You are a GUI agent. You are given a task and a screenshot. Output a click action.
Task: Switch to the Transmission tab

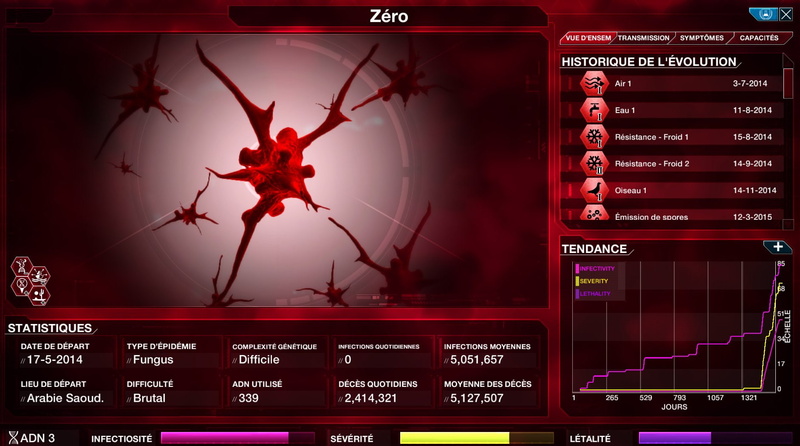(x=643, y=38)
